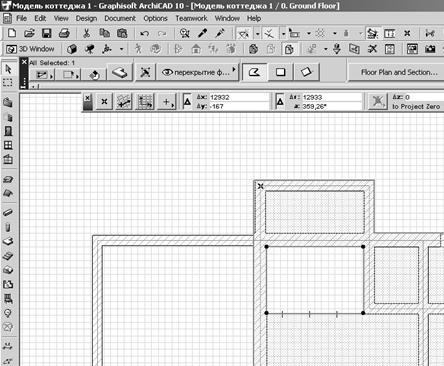This screenshot has width=444, height=366.
Task: Show the 3D axonometry cube icon
Action: click(x=72, y=49)
